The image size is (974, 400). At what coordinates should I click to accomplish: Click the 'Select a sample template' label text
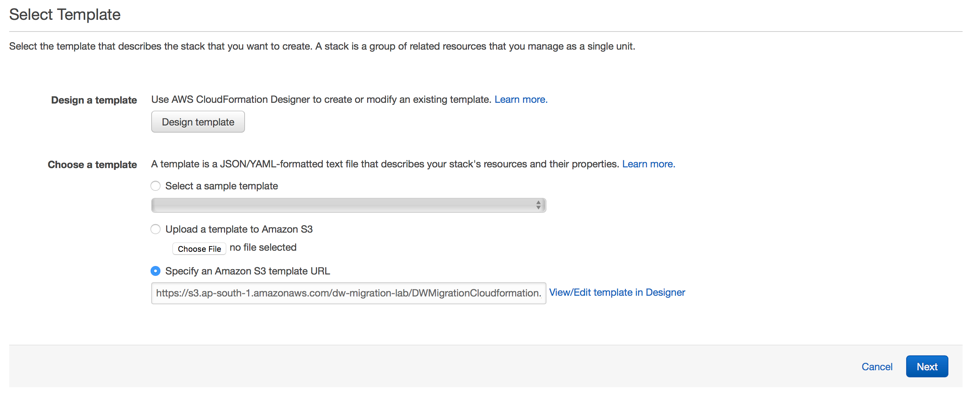click(222, 186)
